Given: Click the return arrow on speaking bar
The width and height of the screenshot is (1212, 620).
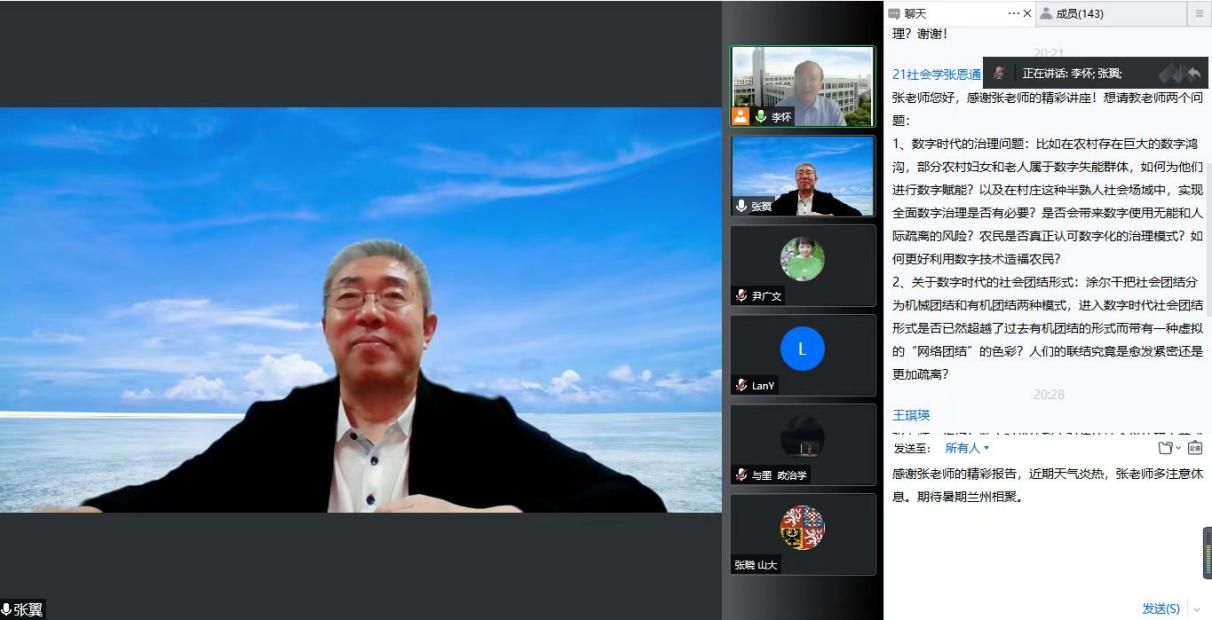Looking at the screenshot, I should click(x=1194, y=73).
